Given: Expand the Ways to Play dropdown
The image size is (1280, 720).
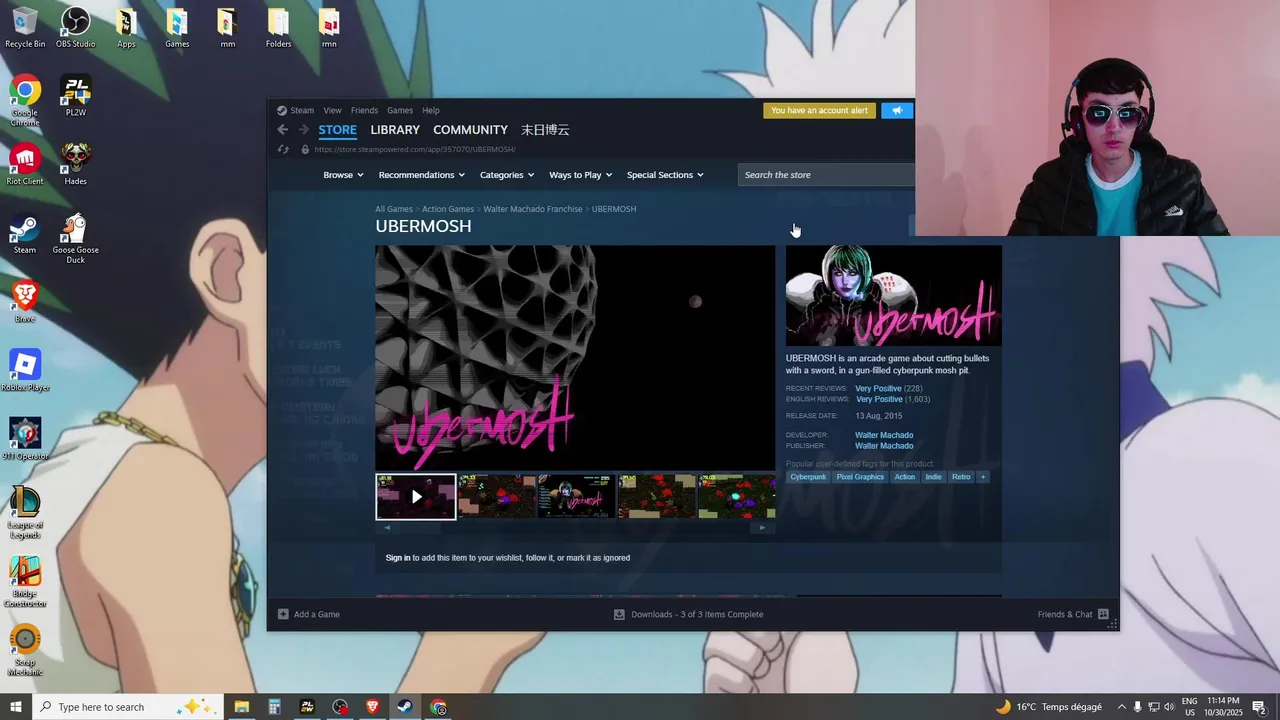Looking at the screenshot, I should pyautogui.click(x=580, y=175).
